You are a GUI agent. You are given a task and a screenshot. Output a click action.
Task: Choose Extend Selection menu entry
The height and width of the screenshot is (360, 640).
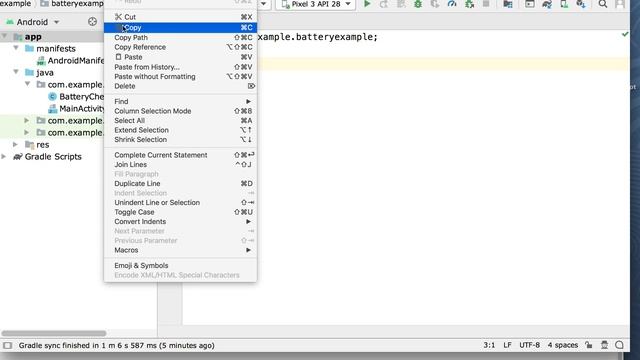tap(180, 130)
